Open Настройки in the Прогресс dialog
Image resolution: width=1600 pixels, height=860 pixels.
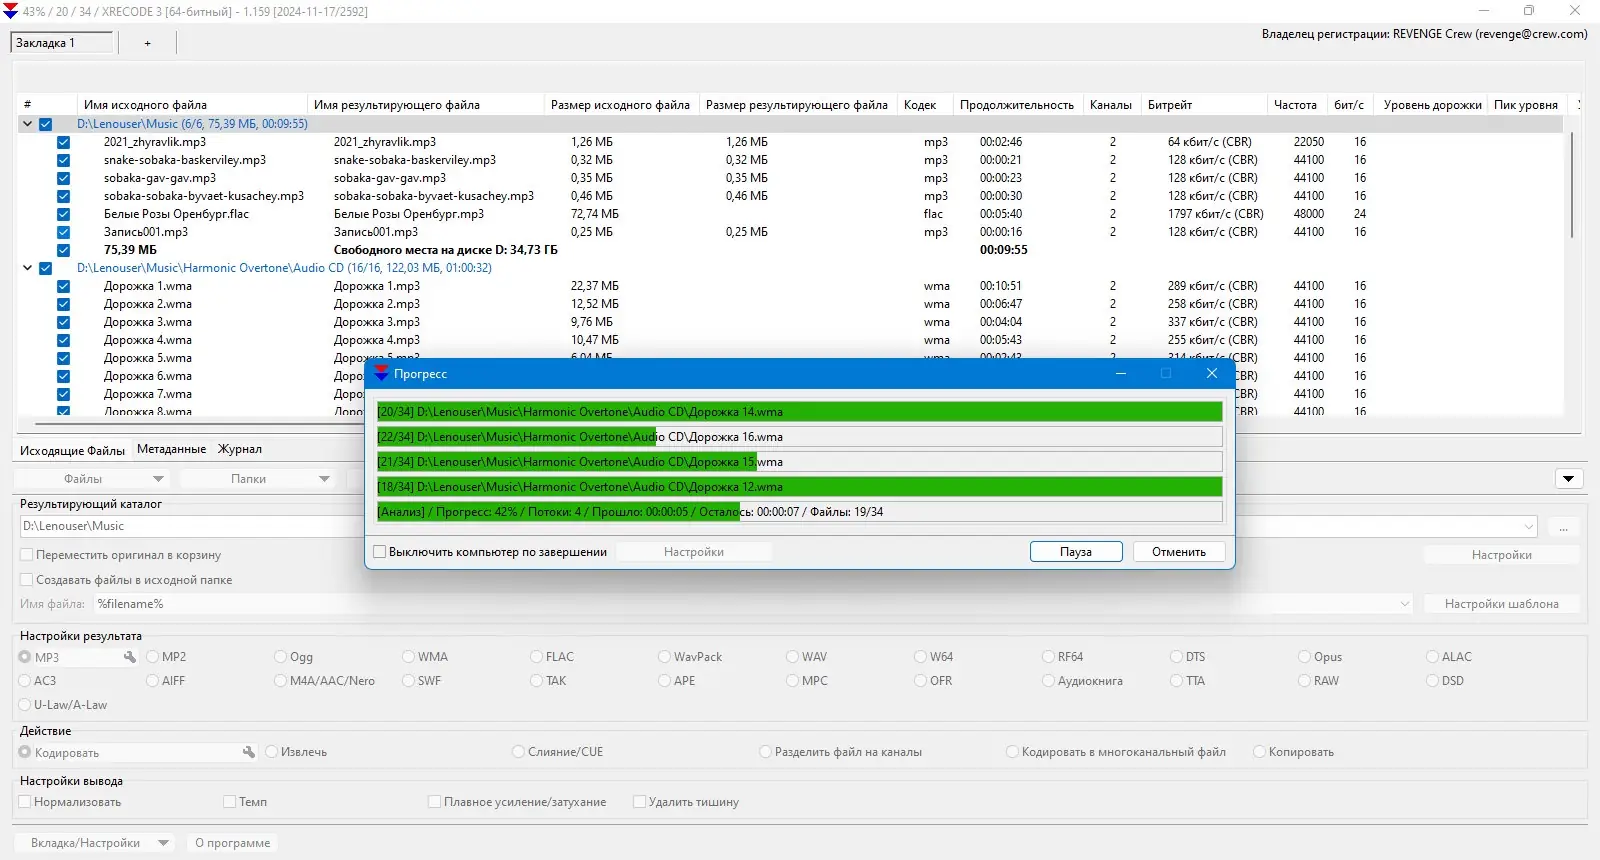coord(694,552)
